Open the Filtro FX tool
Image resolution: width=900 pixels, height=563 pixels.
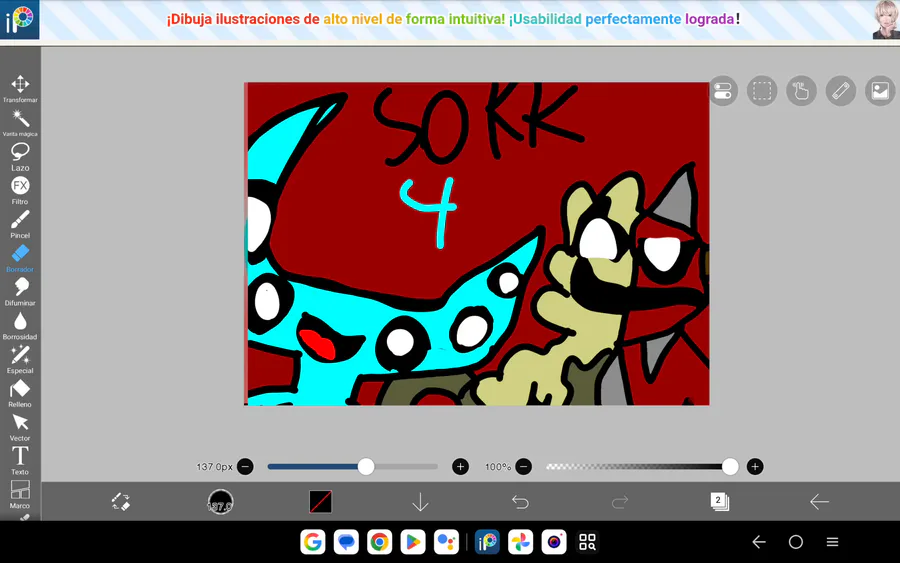(20, 191)
